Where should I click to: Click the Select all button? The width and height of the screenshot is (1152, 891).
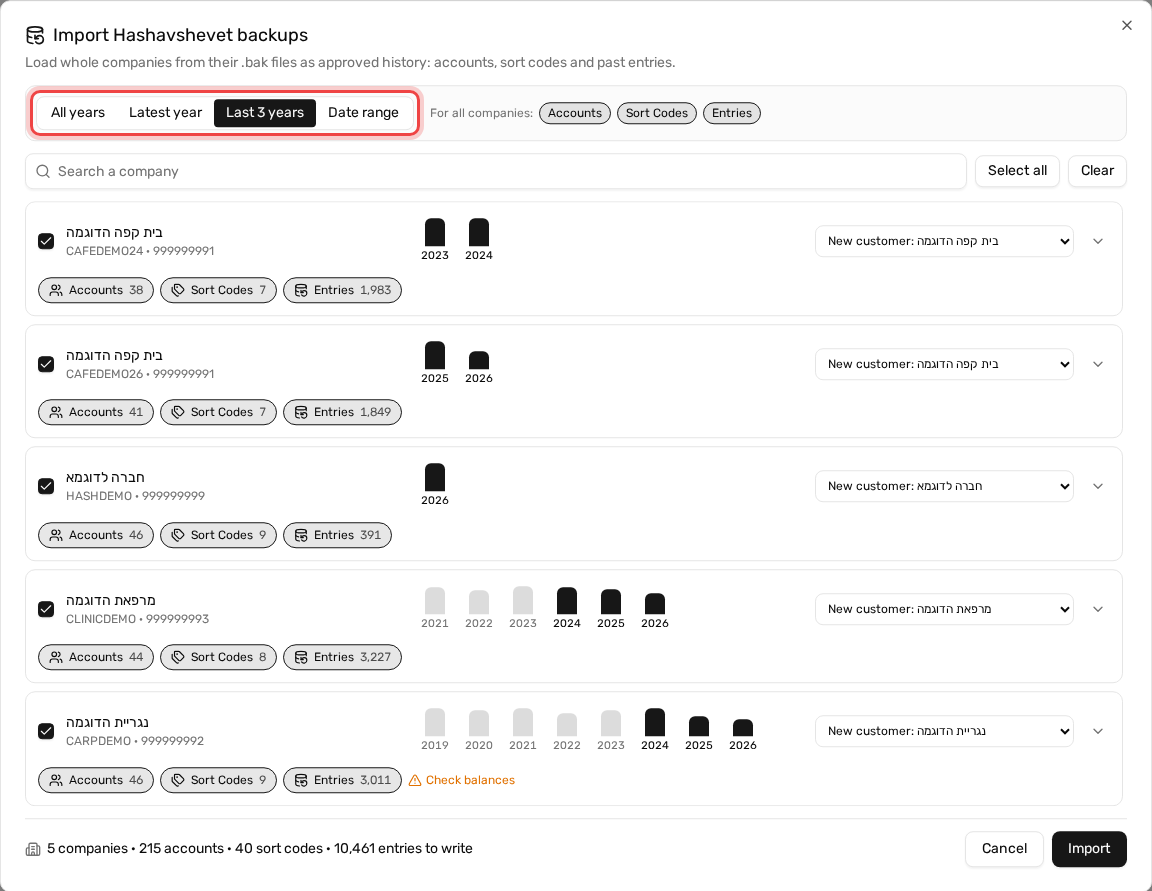tap(1017, 170)
